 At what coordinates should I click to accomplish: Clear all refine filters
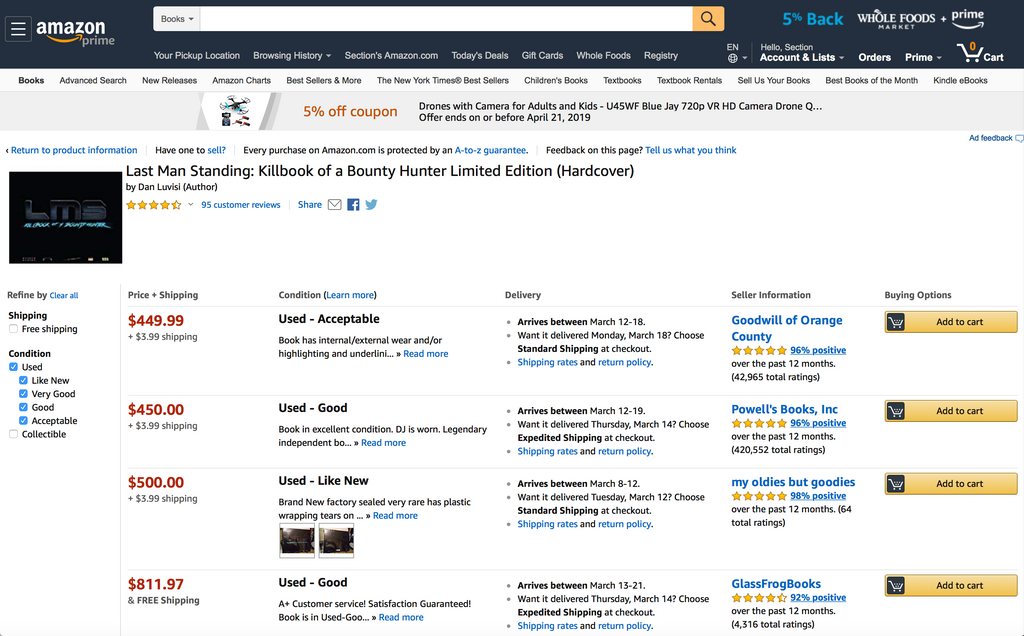click(64, 296)
